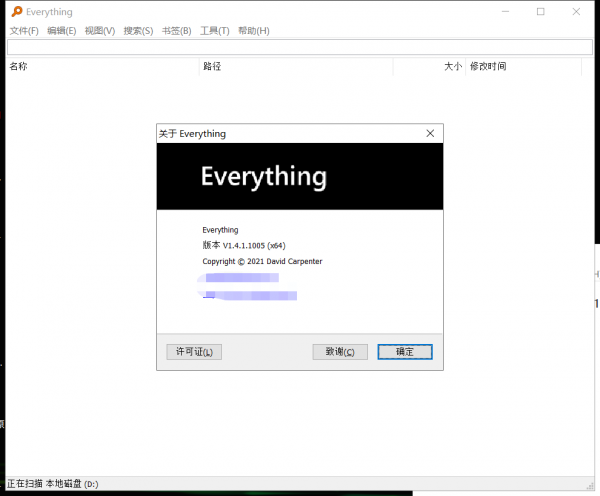The height and width of the screenshot is (496, 600).
Task: Open the 工具(T) menu
Action: (x=214, y=31)
